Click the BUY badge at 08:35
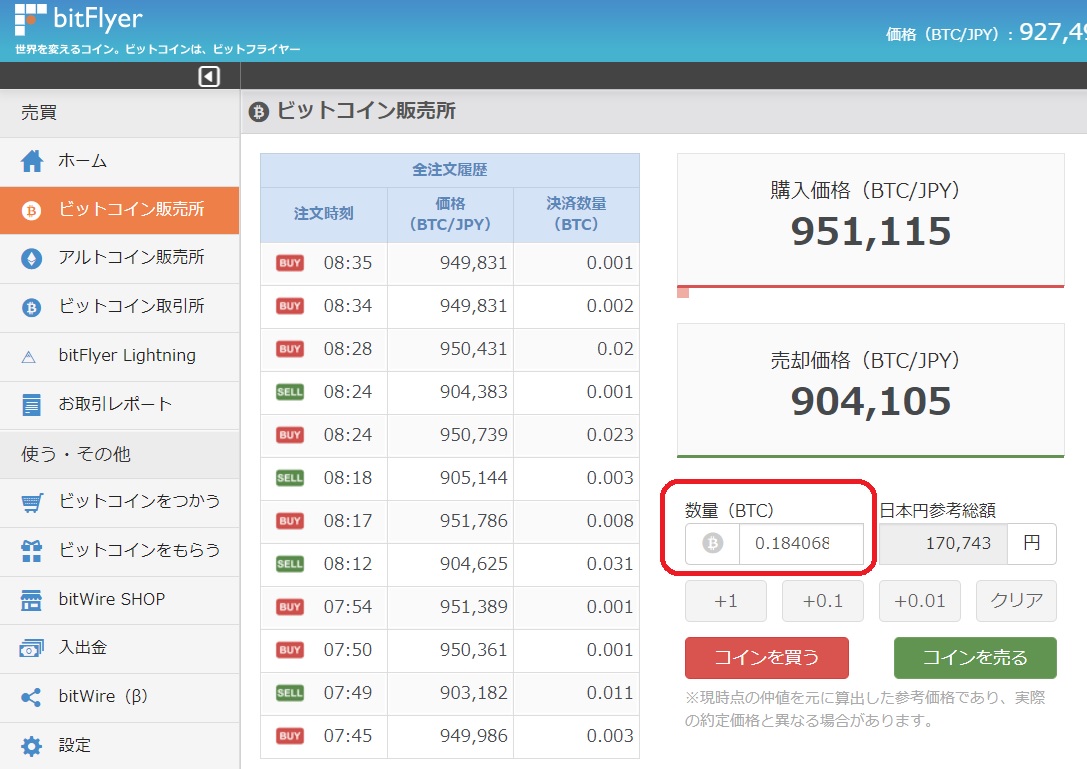The width and height of the screenshot is (1087, 769). (290, 263)
